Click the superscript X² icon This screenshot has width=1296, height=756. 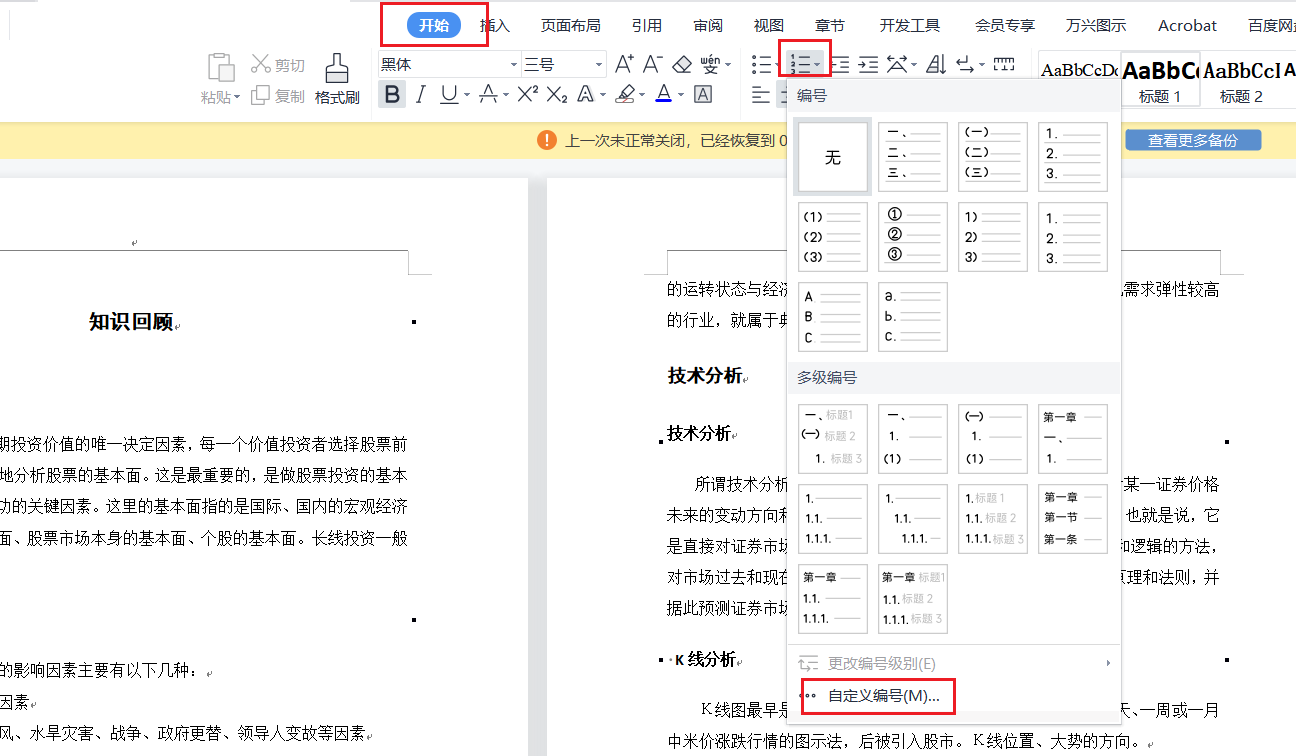point(527,94)
